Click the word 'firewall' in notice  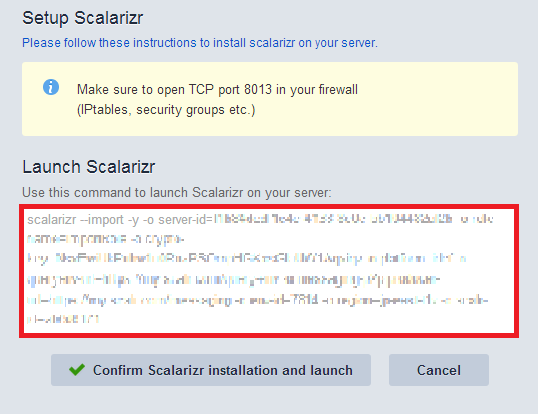click(x=338, y=90)
